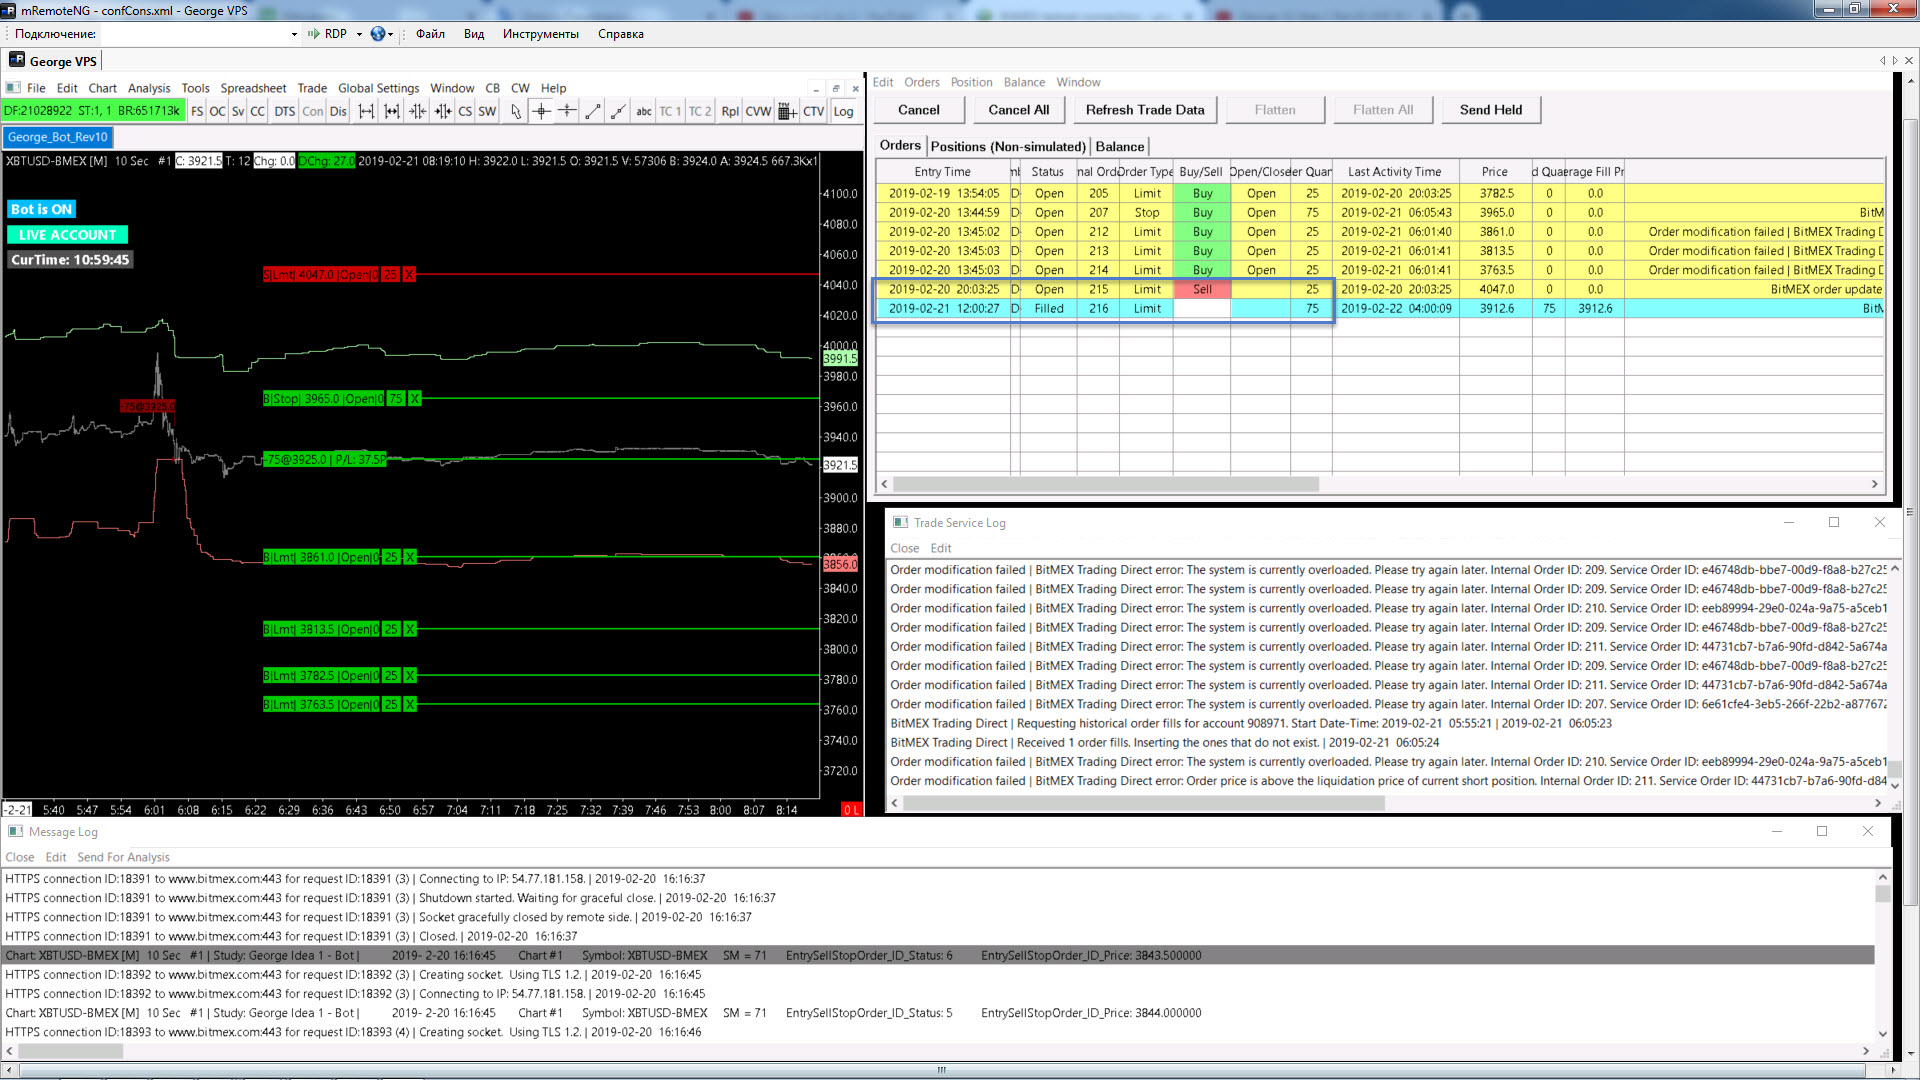Activate the Chart Values crosshair tool

pos(541,111)
